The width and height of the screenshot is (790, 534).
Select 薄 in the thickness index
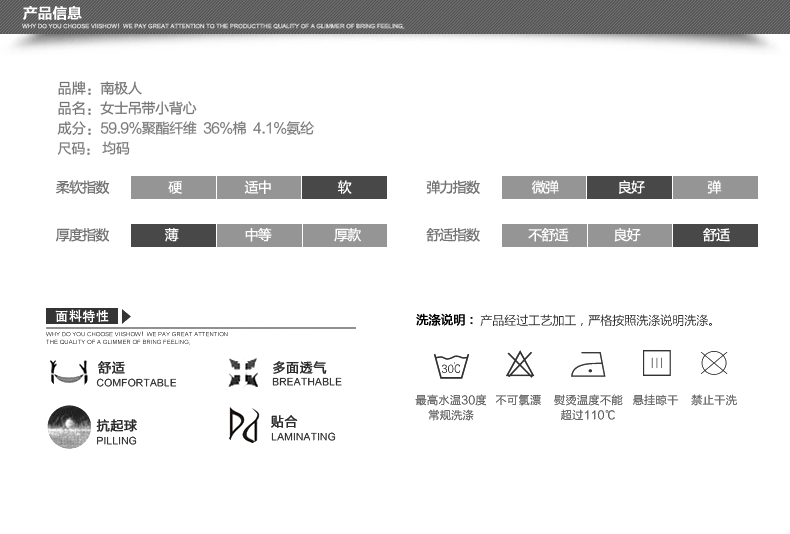[173, 236]
